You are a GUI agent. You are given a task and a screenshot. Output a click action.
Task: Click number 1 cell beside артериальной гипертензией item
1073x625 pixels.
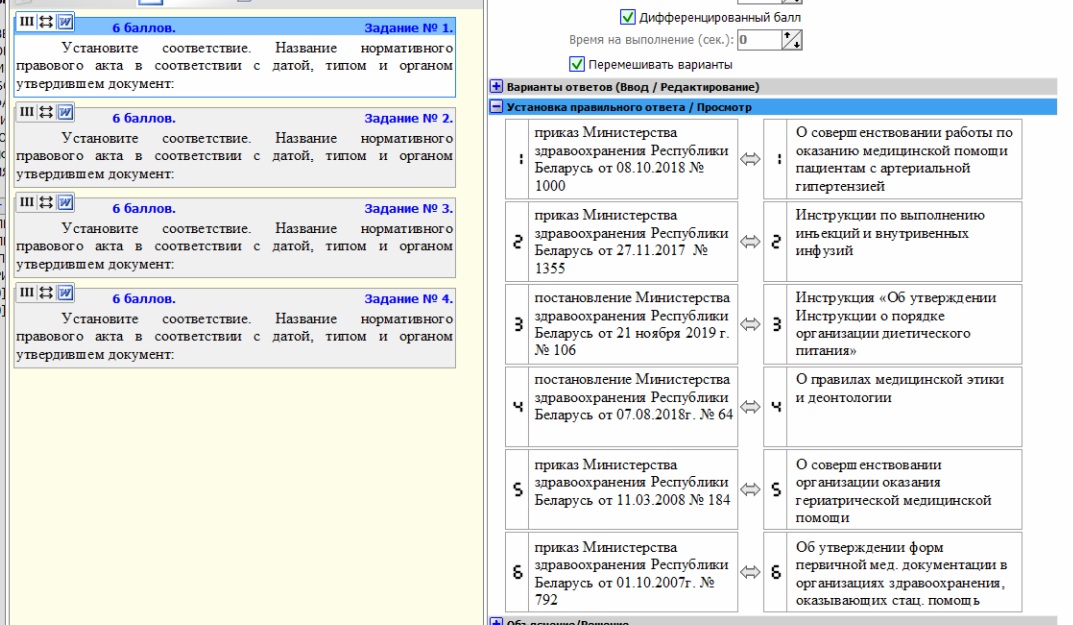776,159
